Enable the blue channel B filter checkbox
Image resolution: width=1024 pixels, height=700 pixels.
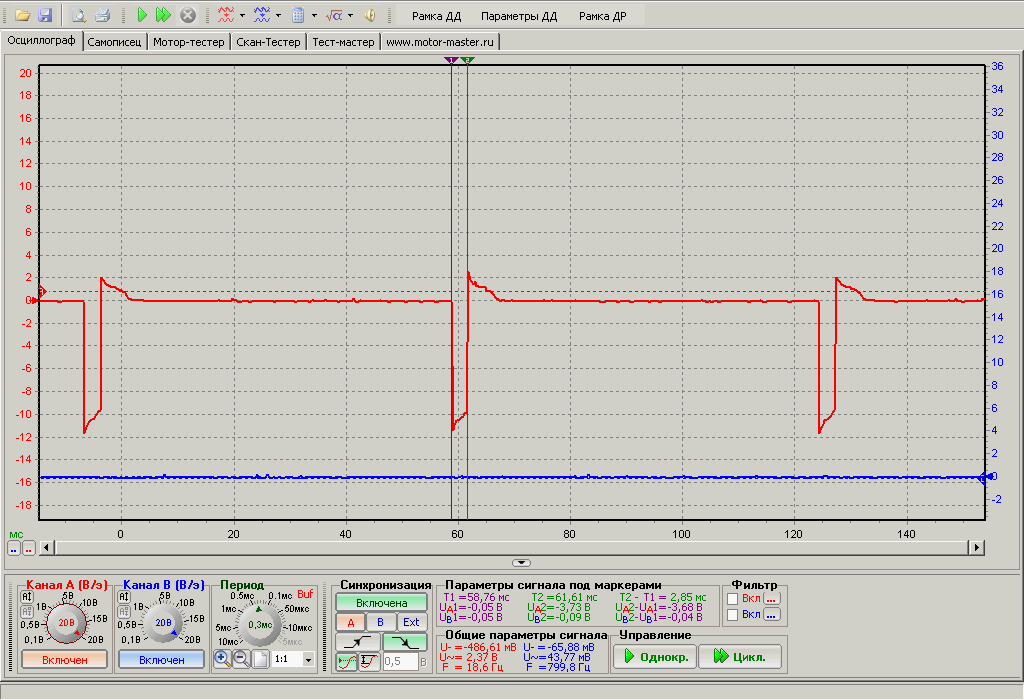click(x=733, y=614)
